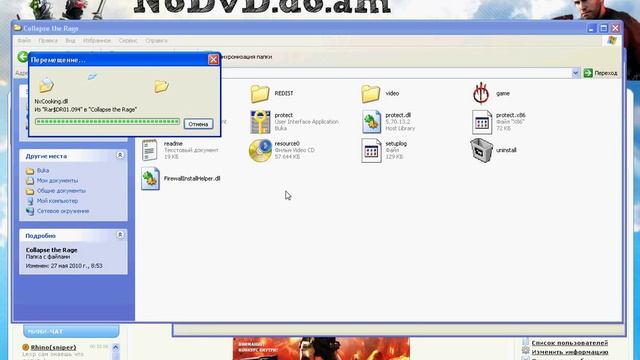Click the Rhino(sniper) avatar icon in chat

(x=25, y=347)
